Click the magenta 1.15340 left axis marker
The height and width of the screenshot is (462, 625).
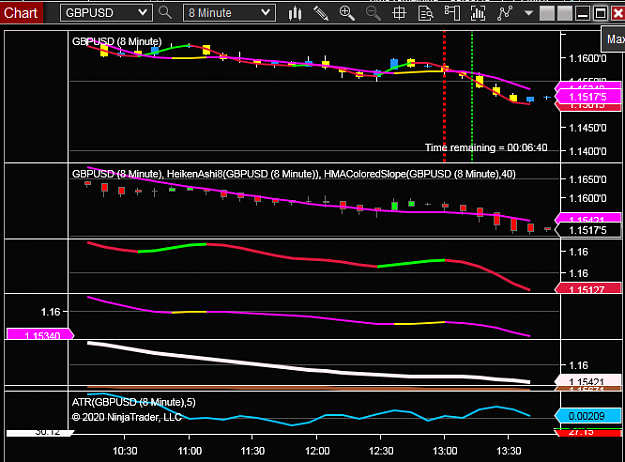click(x=40, y=334)
